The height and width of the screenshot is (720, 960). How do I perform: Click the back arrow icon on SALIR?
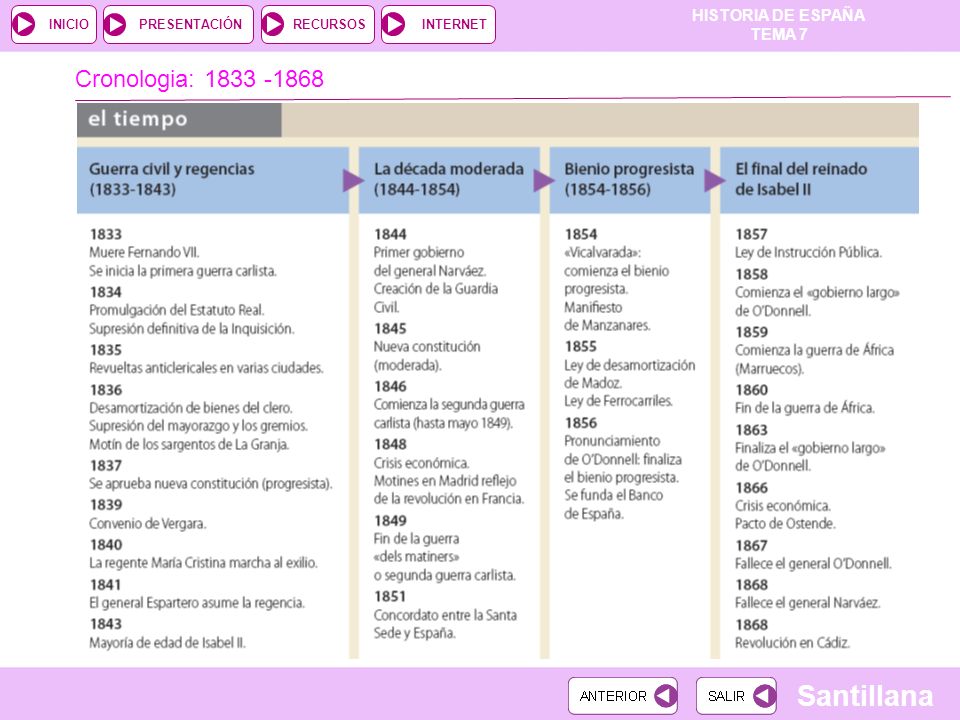pos(764,696)
